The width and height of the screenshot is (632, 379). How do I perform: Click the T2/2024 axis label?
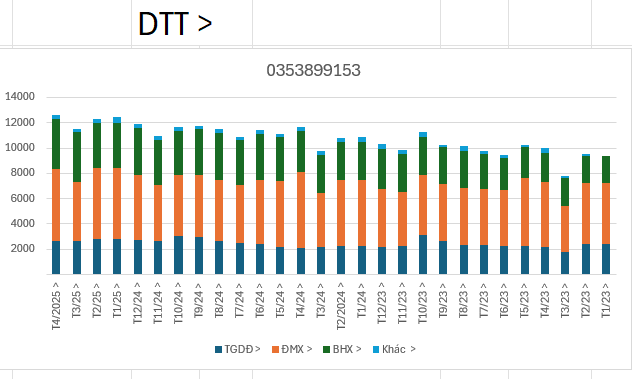[341, 306]
